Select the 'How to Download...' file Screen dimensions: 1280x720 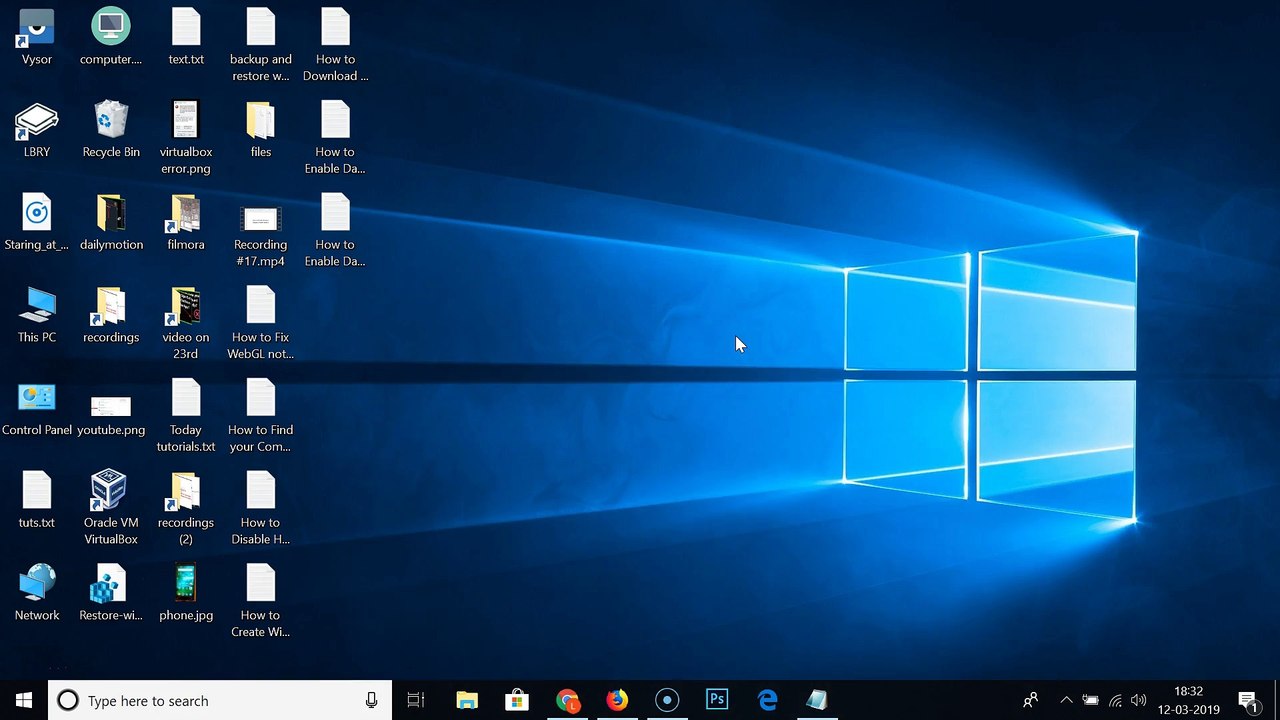tap(335, 44)
